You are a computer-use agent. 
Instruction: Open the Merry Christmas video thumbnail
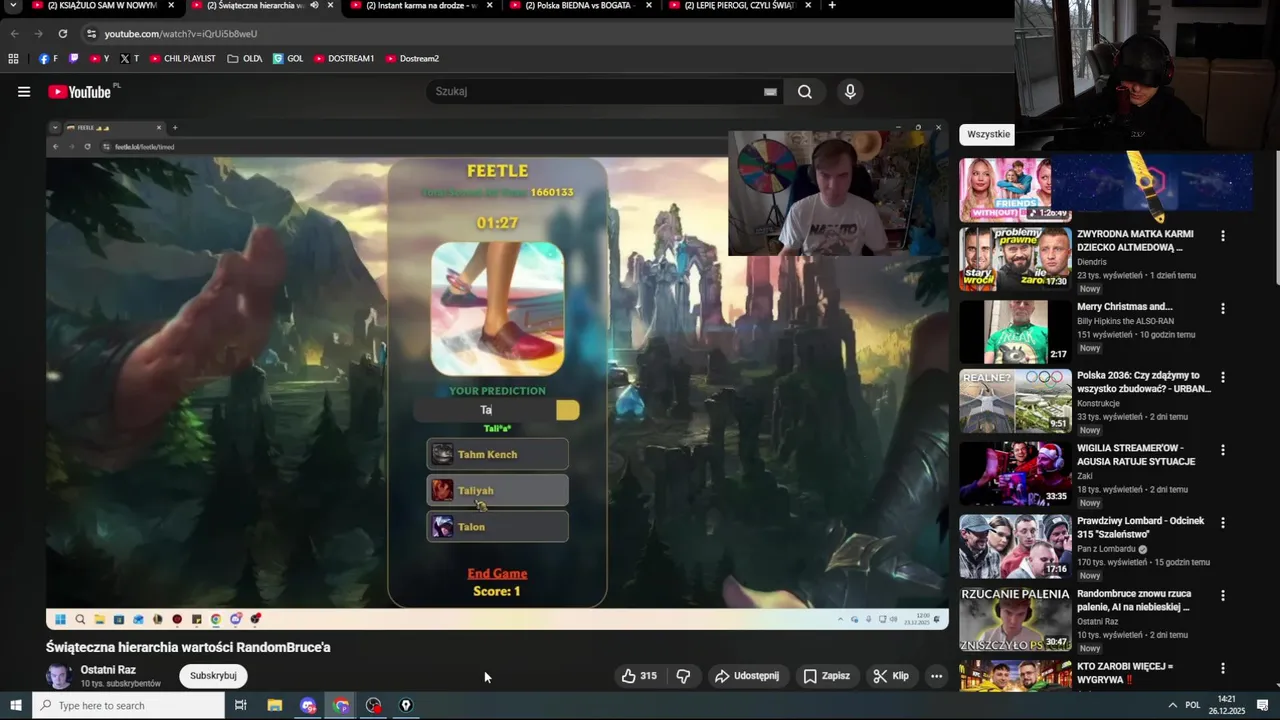[1015, 331]
